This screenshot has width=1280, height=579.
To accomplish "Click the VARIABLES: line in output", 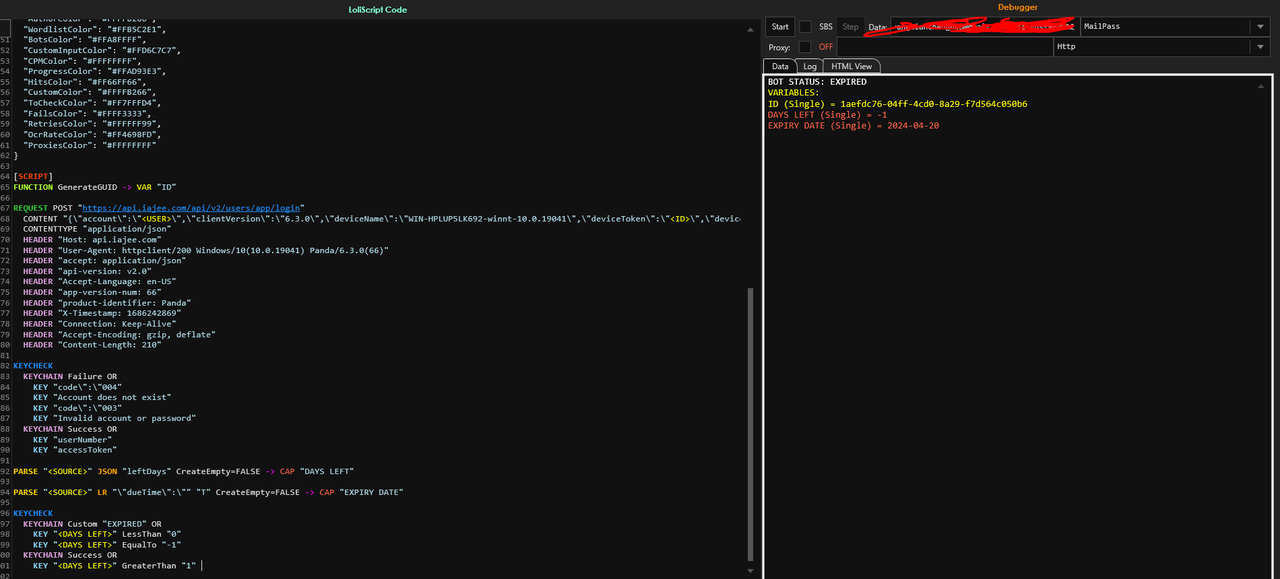I will click(x=794, y=93).
